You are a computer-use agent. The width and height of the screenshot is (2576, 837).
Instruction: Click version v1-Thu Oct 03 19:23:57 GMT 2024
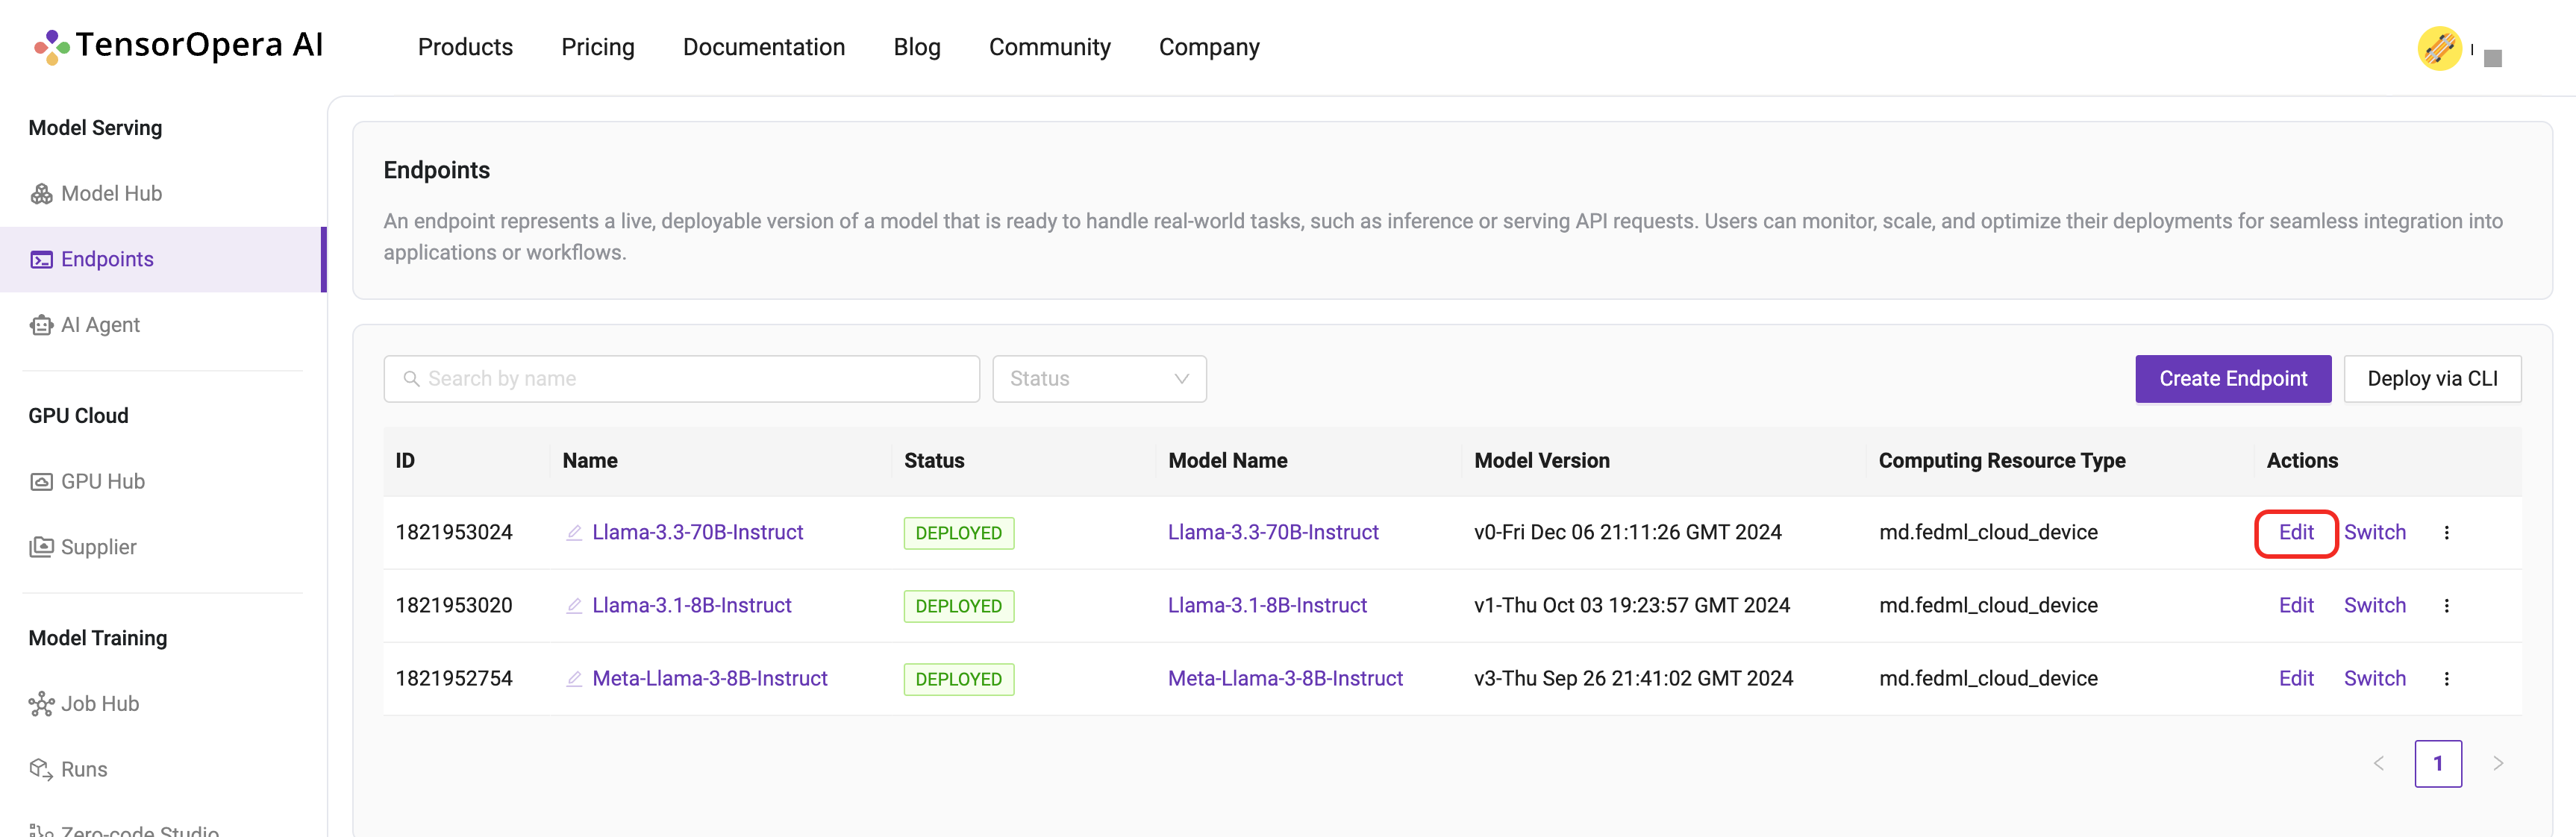tap(1631, 606)
